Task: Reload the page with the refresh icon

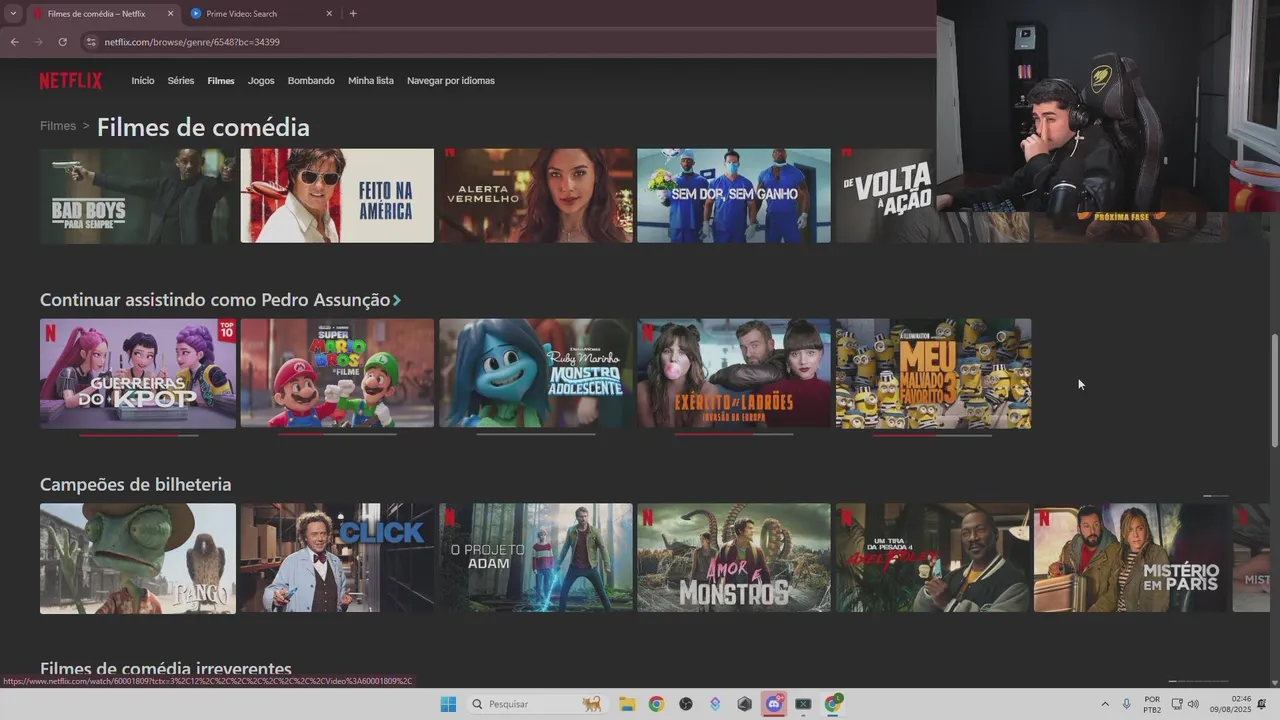Action: point(62,42)
